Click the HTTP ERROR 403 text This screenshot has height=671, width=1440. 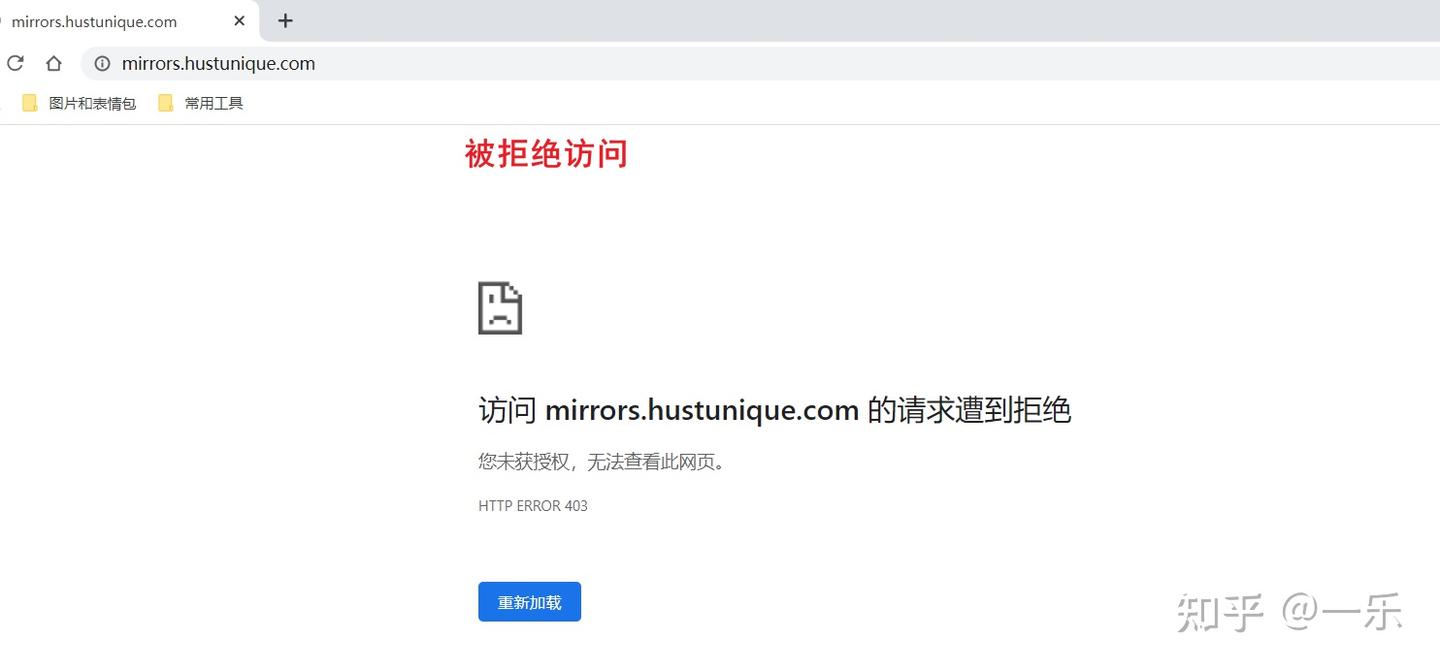tap(533, 506)
